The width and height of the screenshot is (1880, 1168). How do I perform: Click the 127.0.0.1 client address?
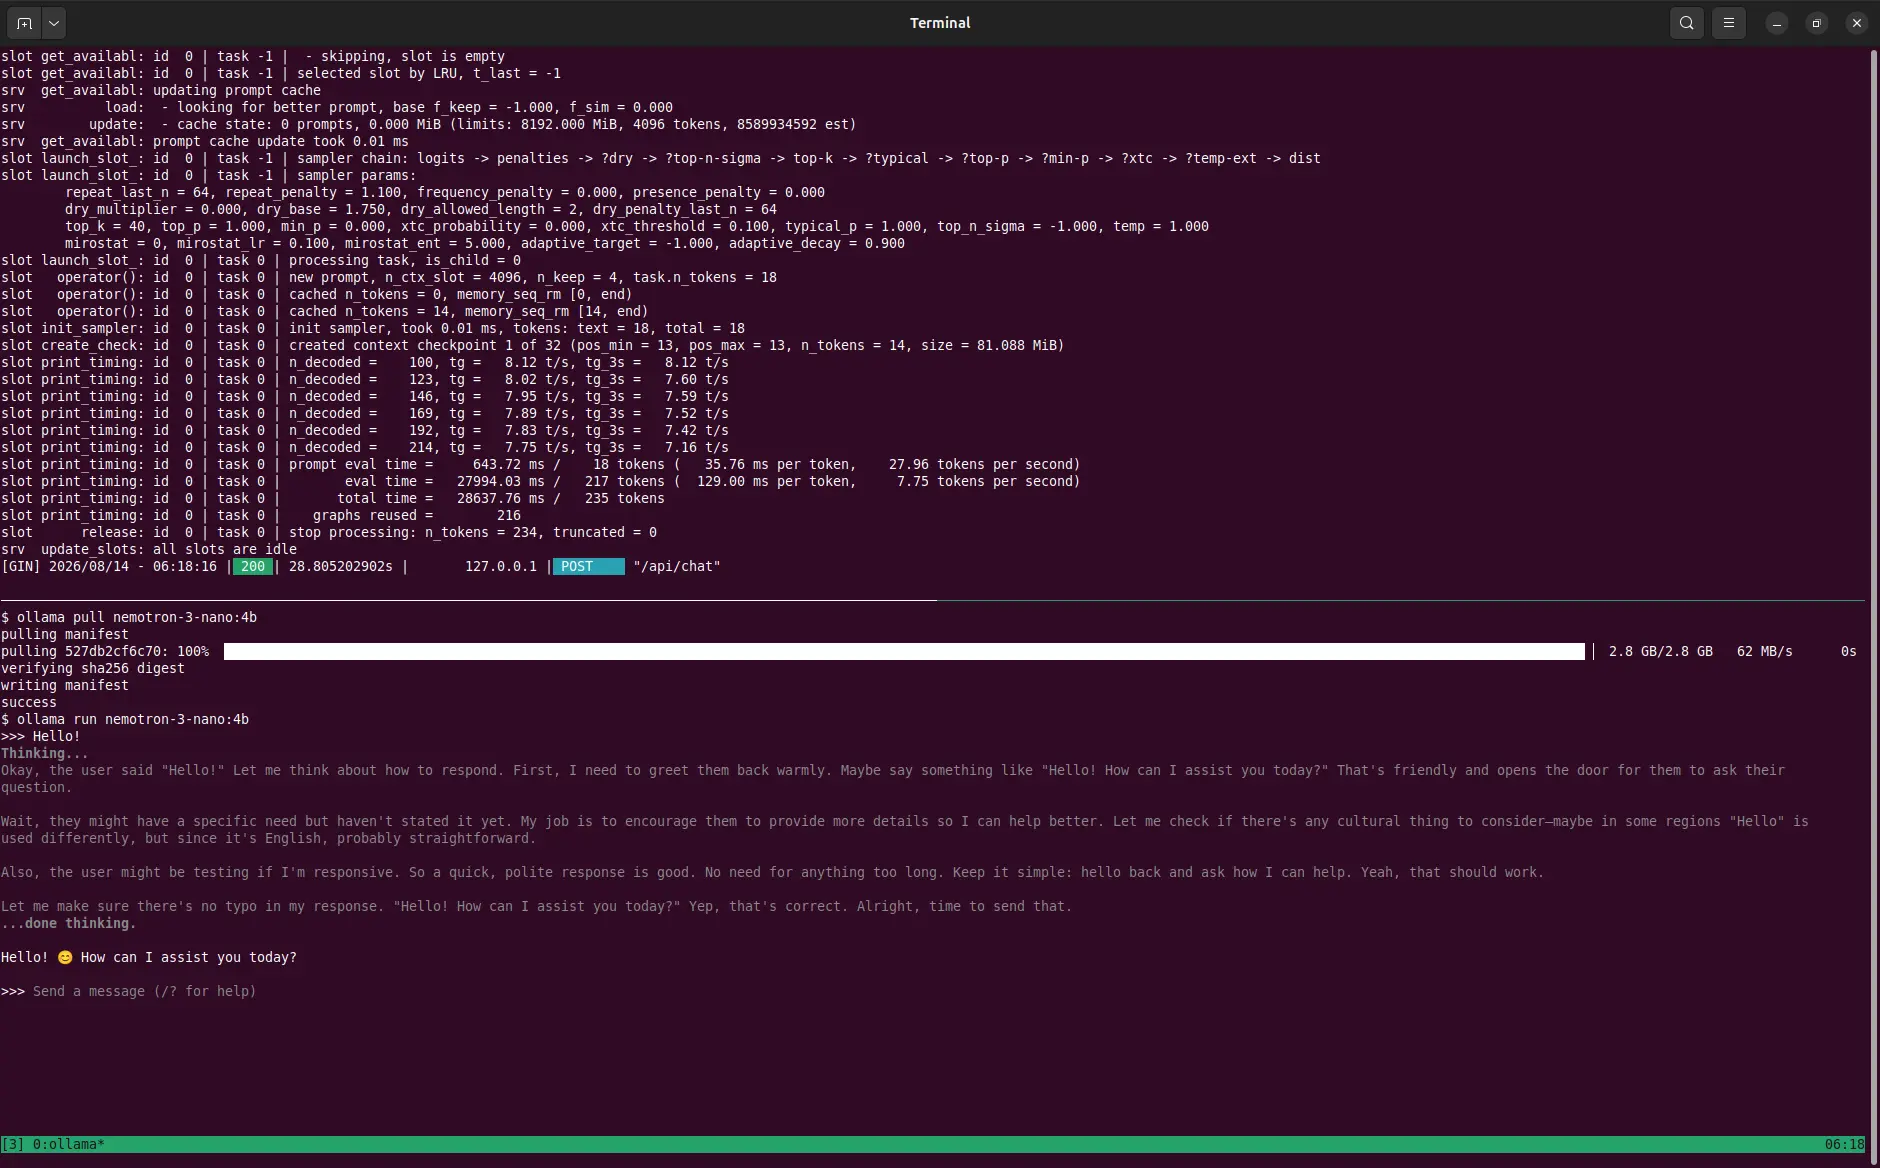click(x=501, y=566)
